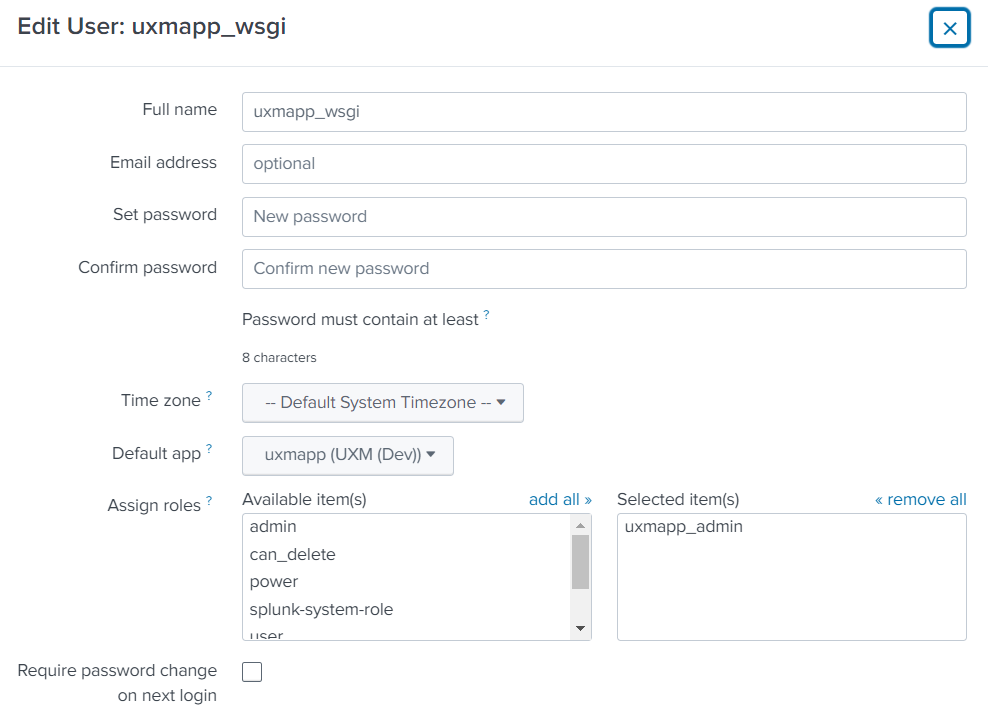Select the can_delete role
Image resolution: width=988 pixels, height=713 pixels.
292,554
